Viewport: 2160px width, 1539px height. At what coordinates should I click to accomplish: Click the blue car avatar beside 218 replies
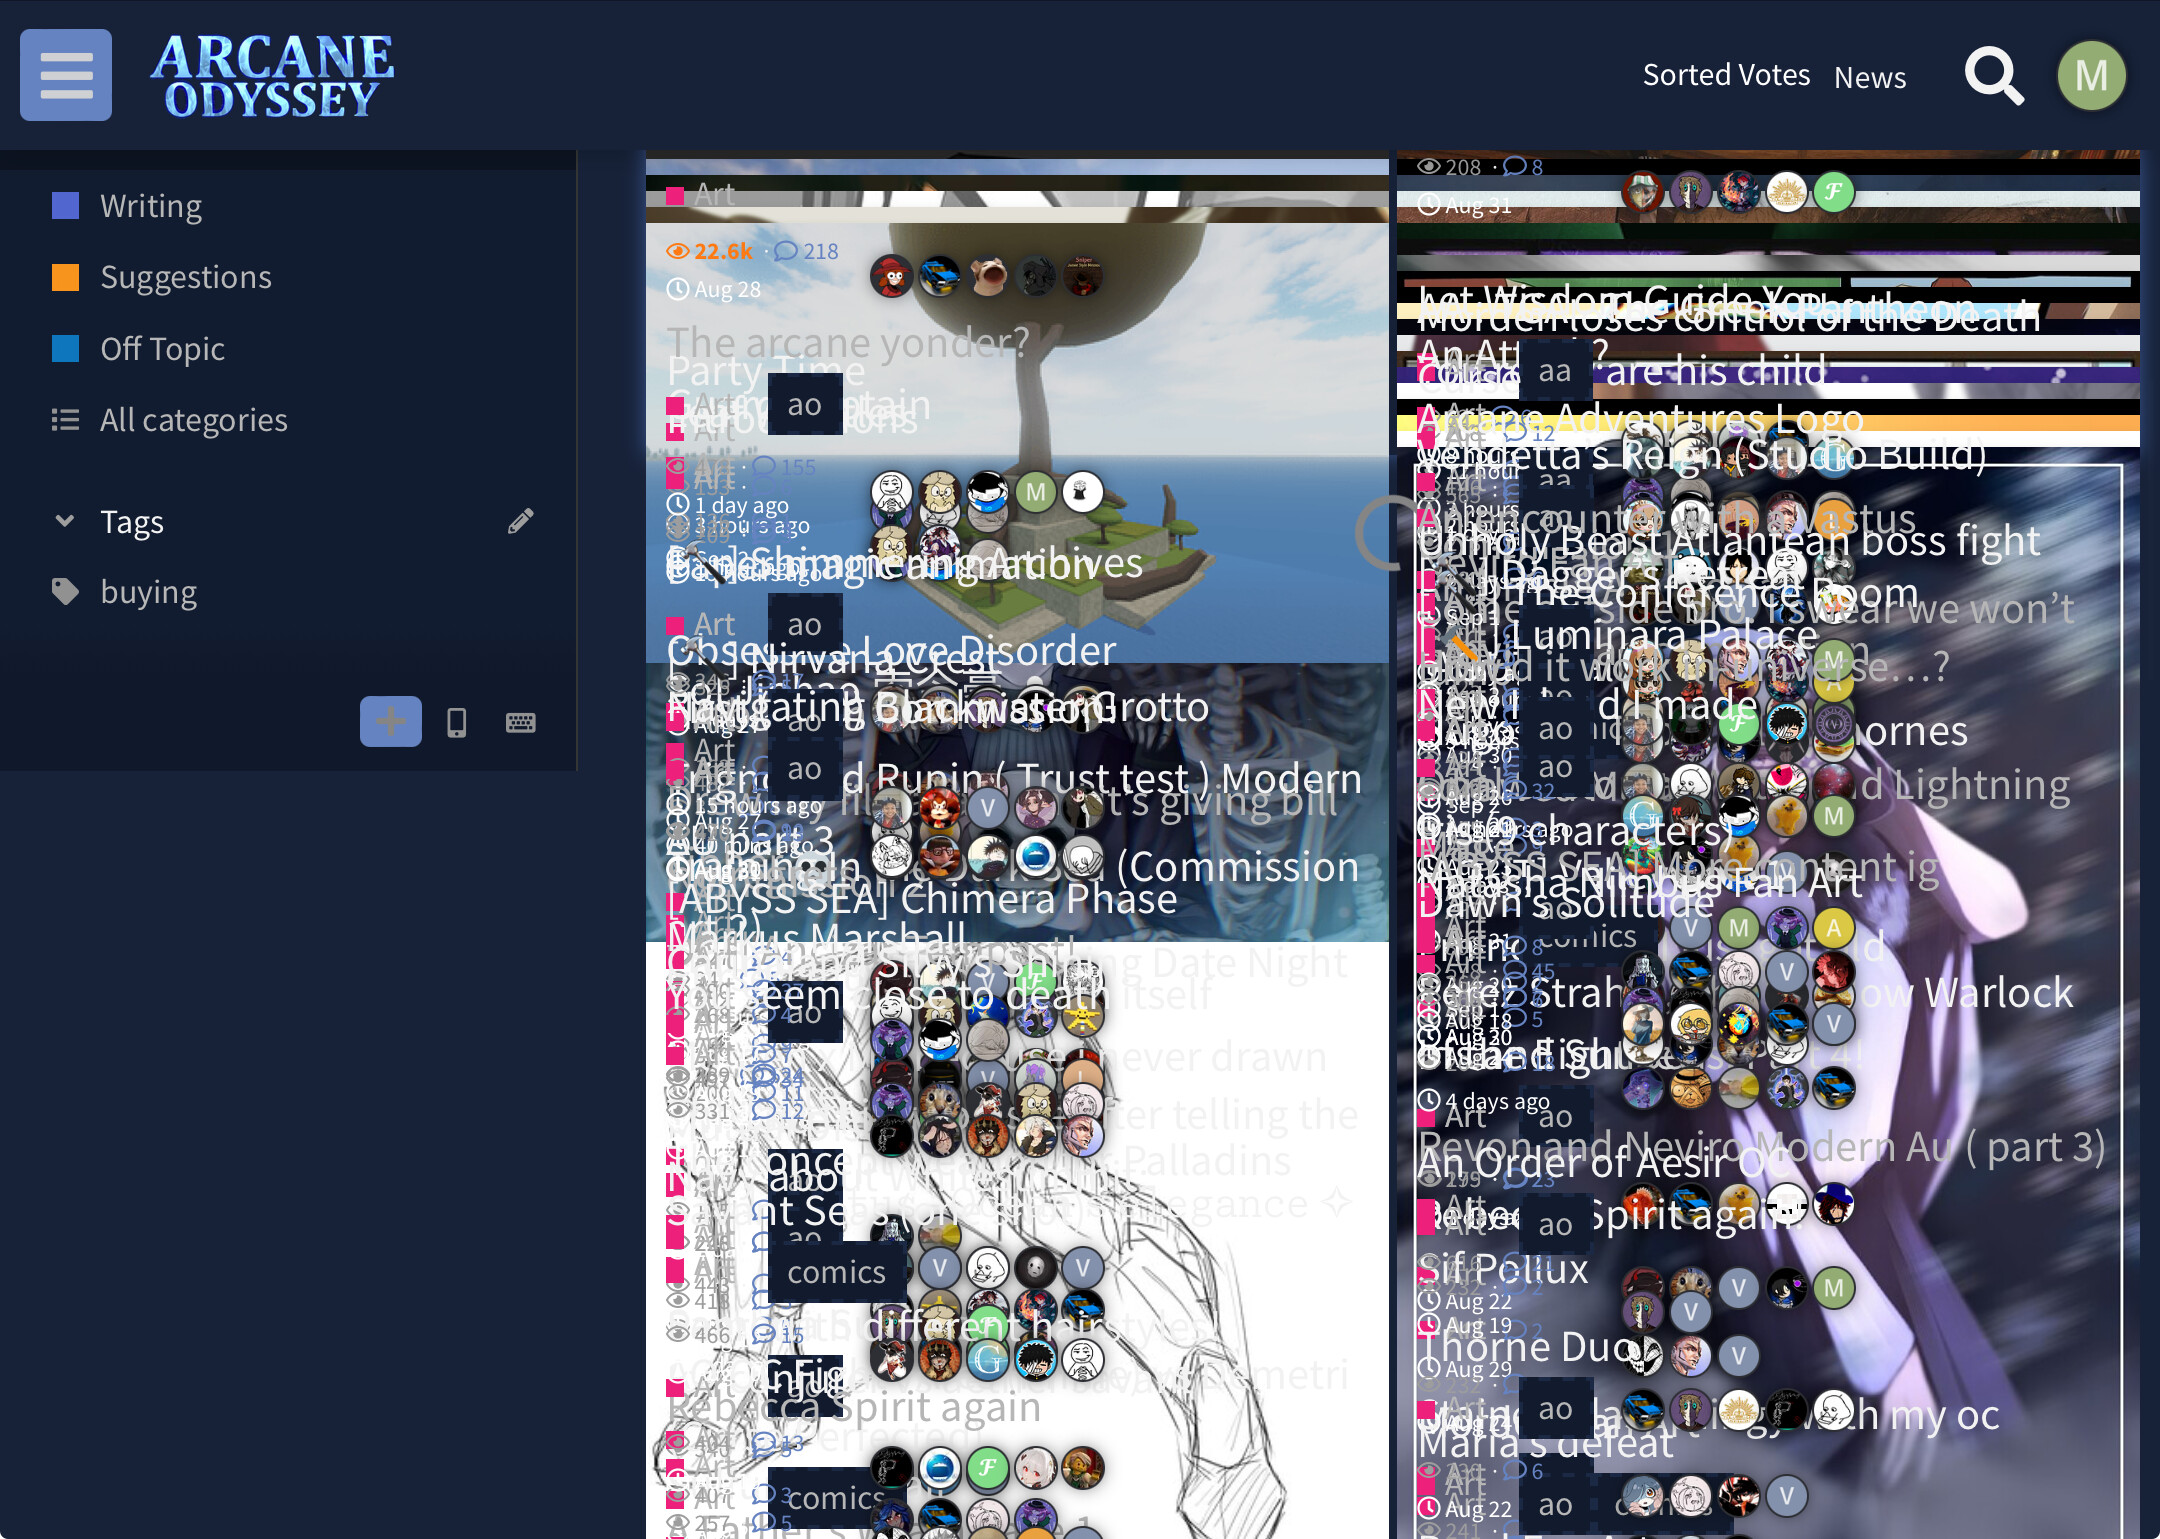pos(939,277)
